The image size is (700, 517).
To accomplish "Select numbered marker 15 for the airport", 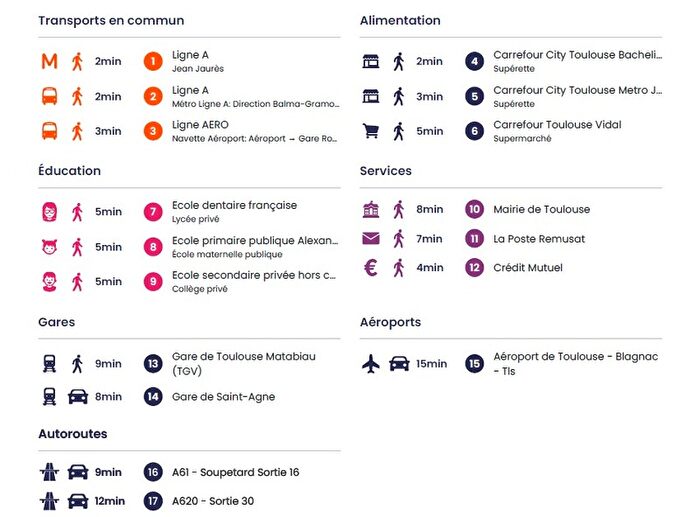I will pyautogui.click(x=475, y=364).
